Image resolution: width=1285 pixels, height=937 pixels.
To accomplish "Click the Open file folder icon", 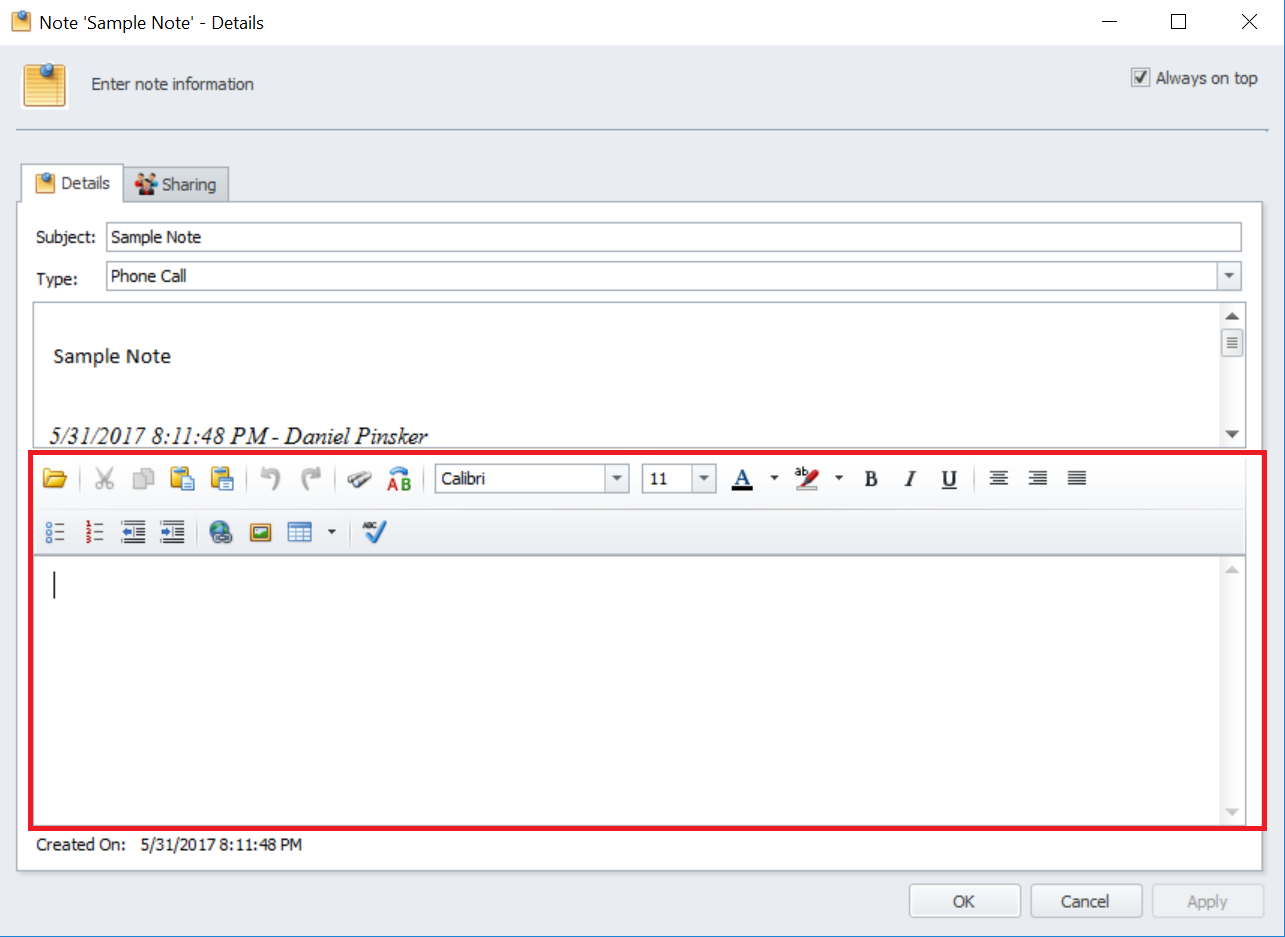I will pos(55,479).
